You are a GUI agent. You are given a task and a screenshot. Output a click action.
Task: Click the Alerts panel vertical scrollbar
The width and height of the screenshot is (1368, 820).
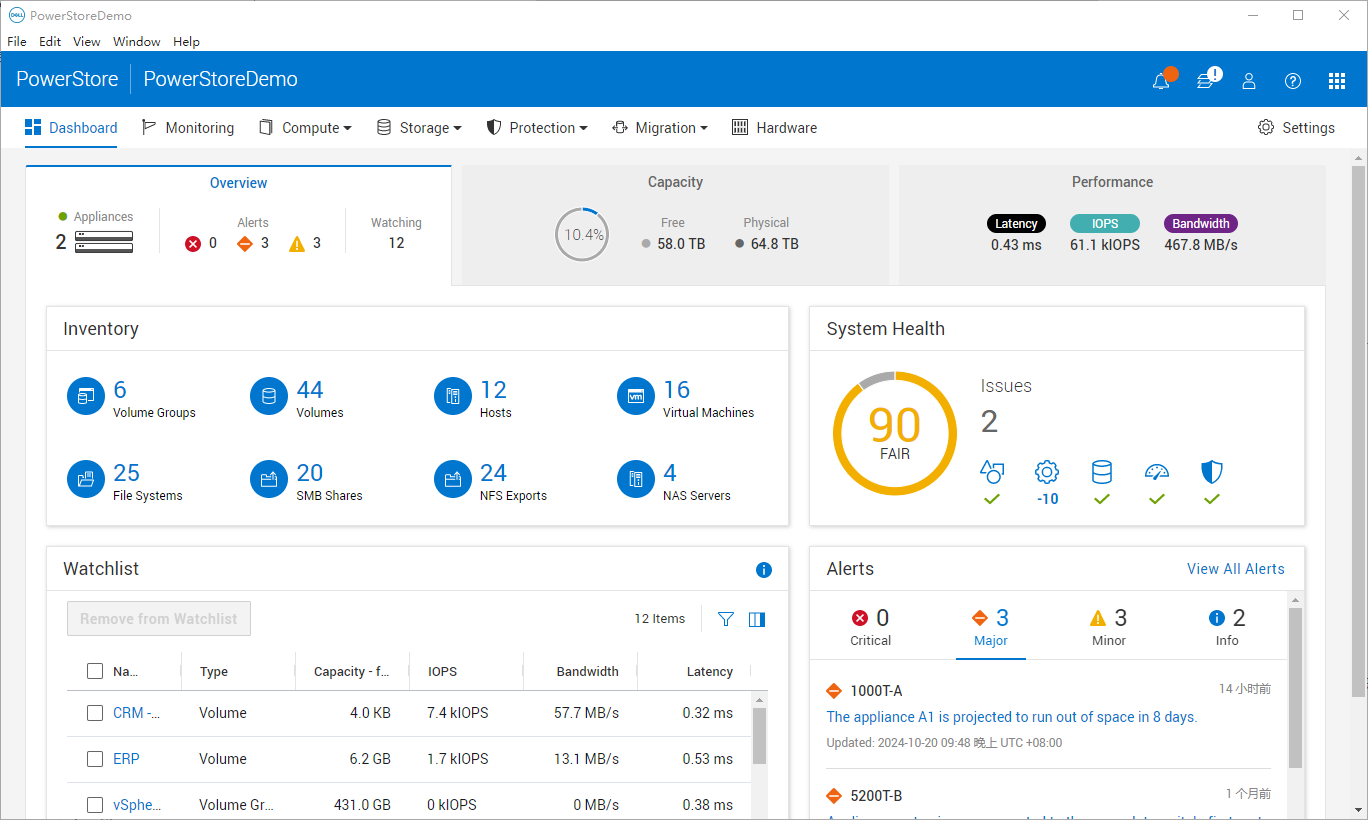coord(1296,688)
